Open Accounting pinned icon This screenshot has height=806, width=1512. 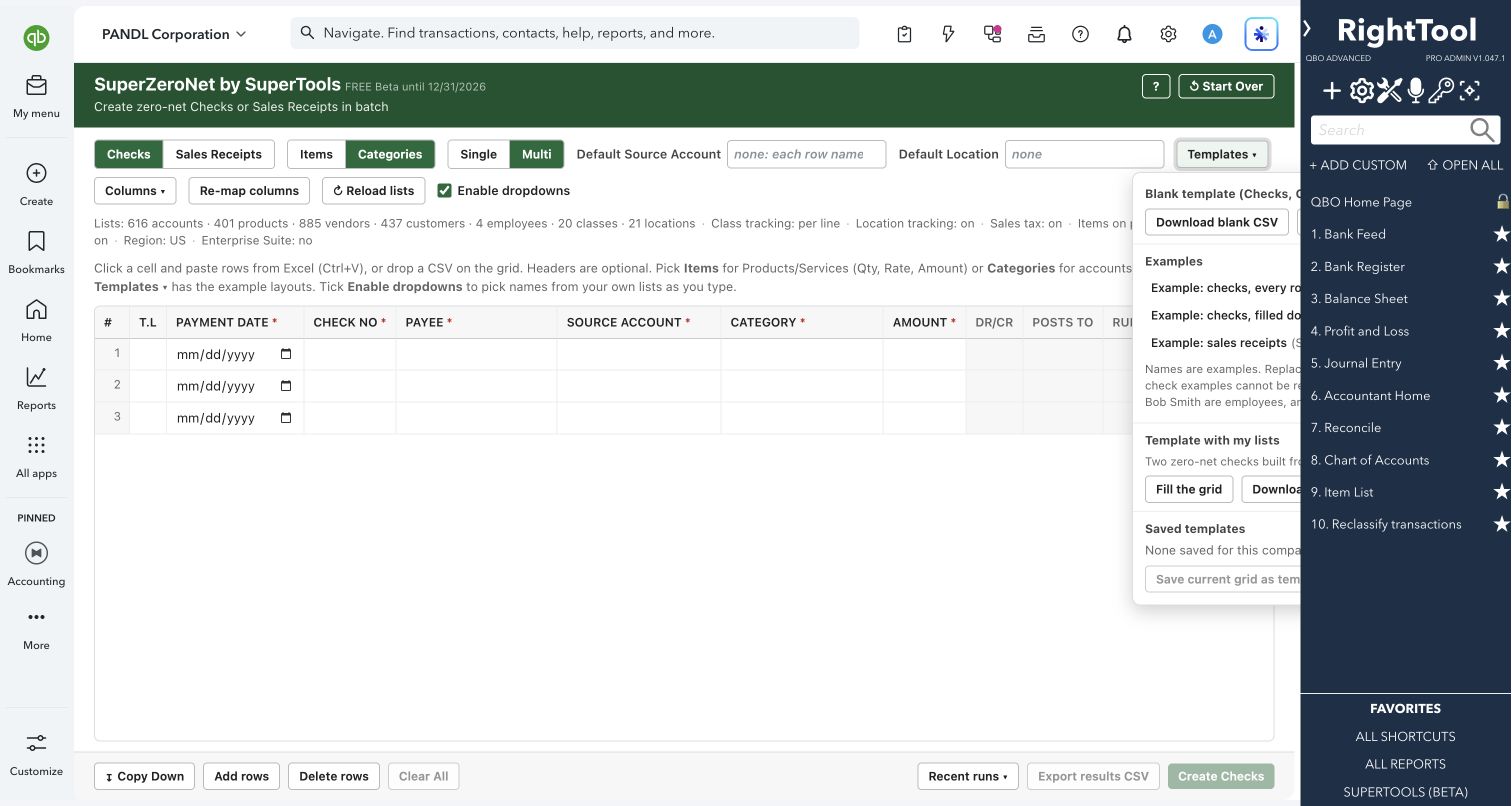coord(36,564)
